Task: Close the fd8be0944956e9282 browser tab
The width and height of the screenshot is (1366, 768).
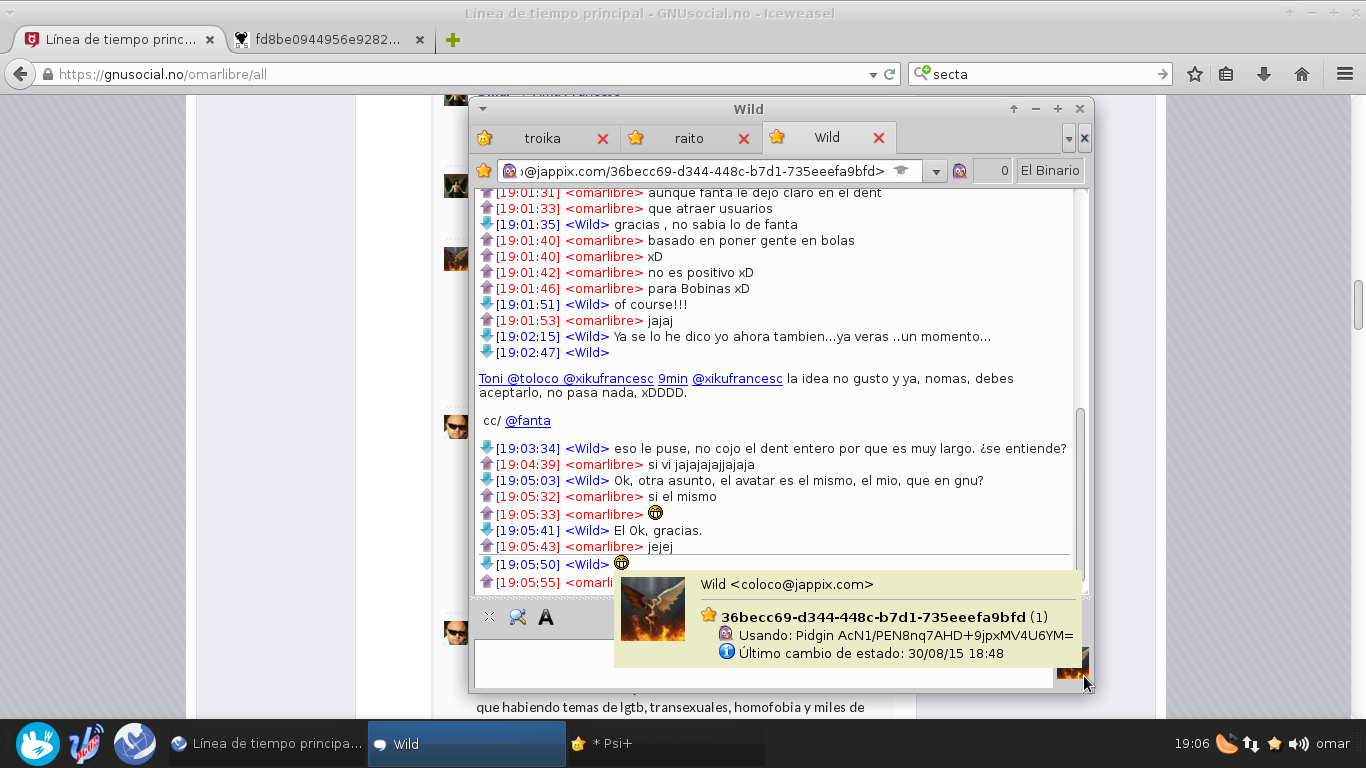Action: pos(420,40)
